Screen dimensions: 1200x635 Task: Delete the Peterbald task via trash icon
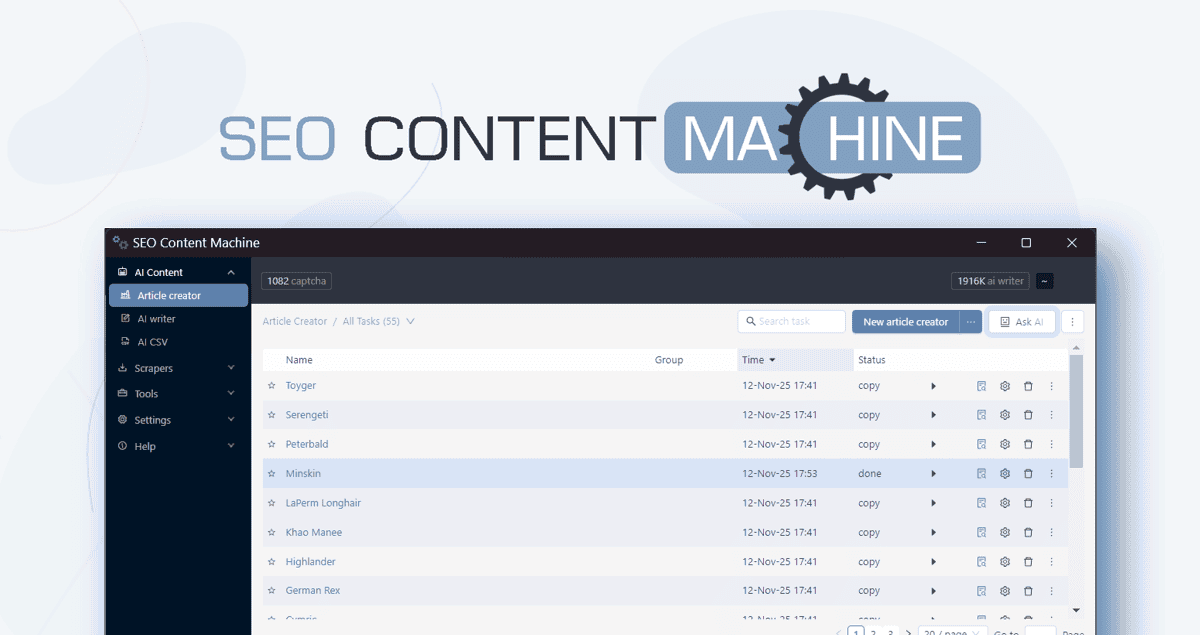1028,444
